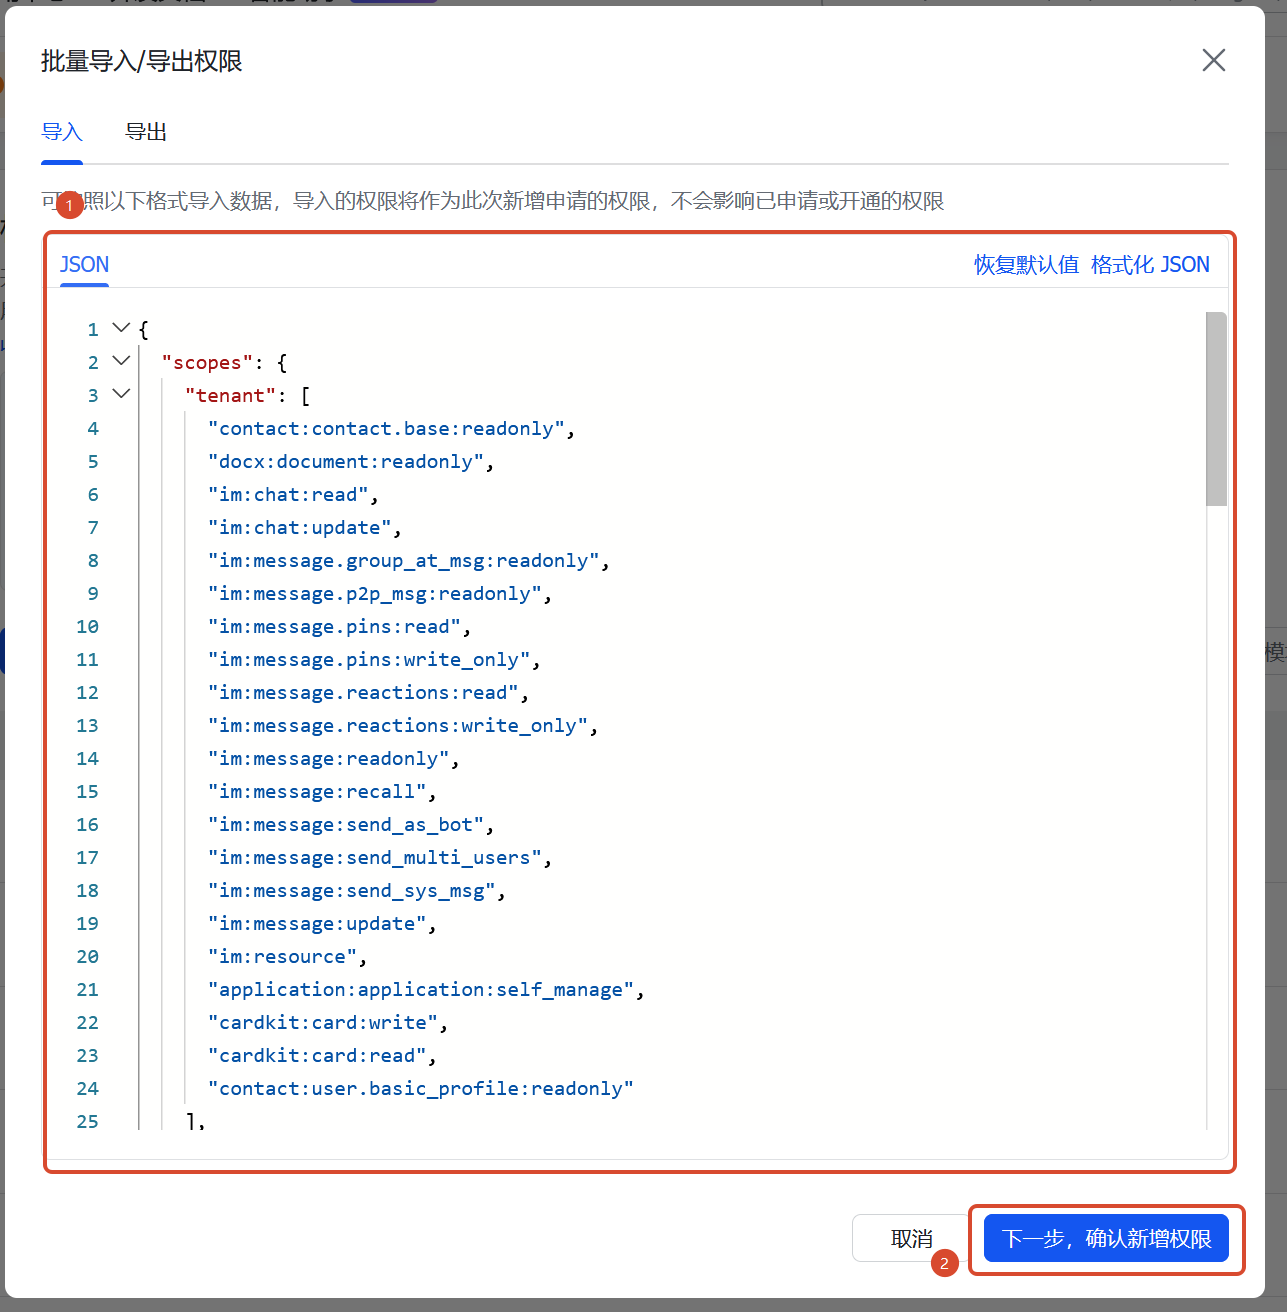Click "im:message.reactions:read" entry
The width and height of the screenshot is (1287, 1312).
[x=364, y=693]
